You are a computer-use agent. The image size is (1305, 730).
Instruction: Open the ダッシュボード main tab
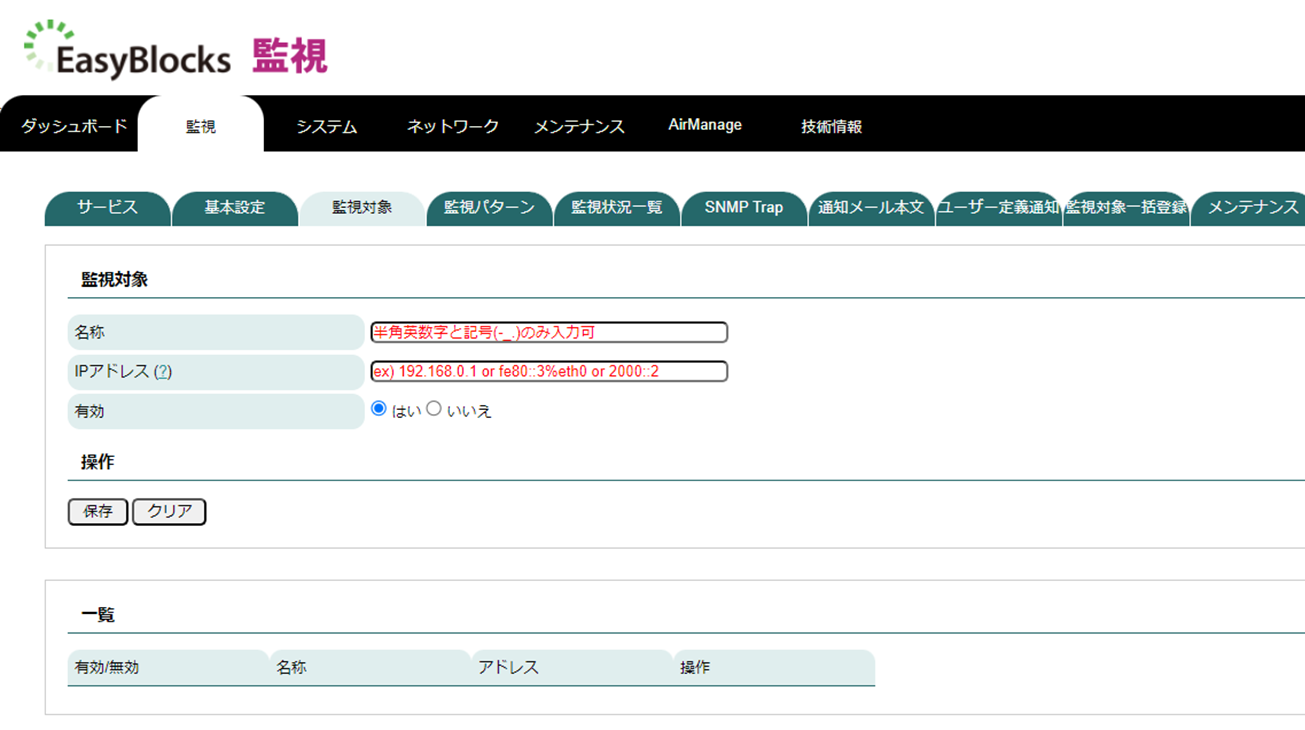[74, 127]
